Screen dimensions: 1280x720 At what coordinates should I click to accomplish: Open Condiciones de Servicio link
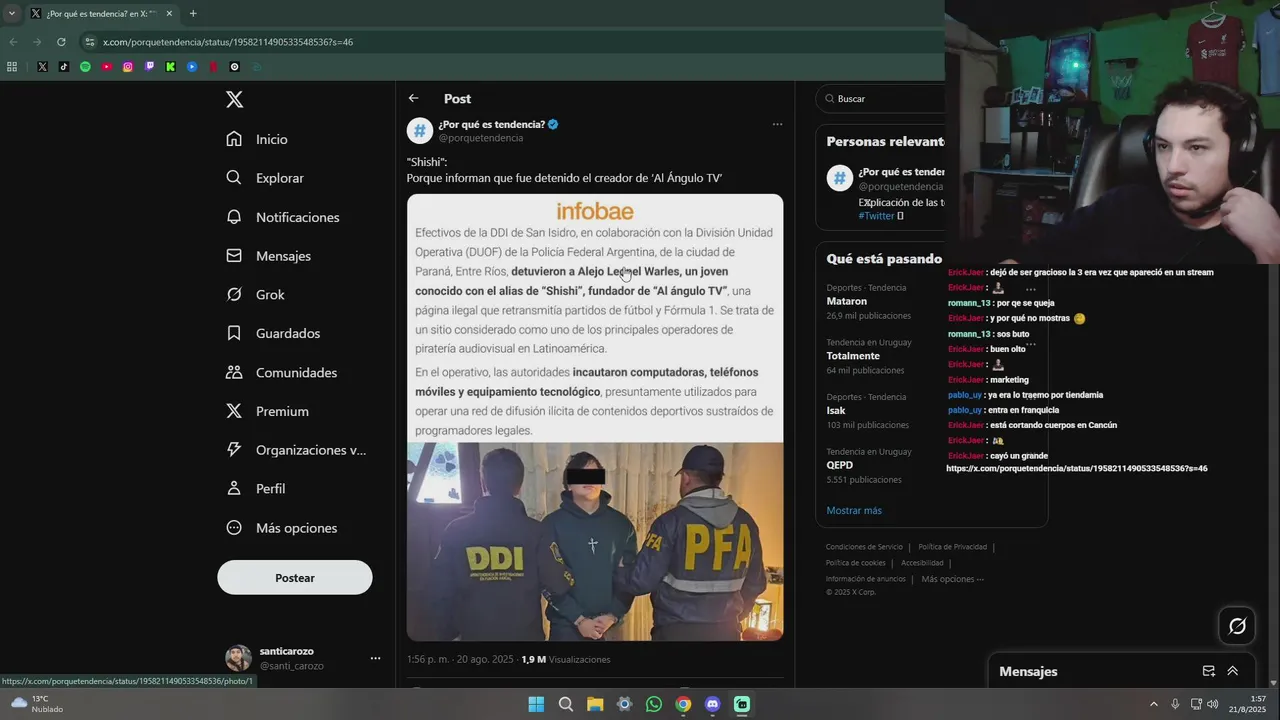click(x=864, y=547)
